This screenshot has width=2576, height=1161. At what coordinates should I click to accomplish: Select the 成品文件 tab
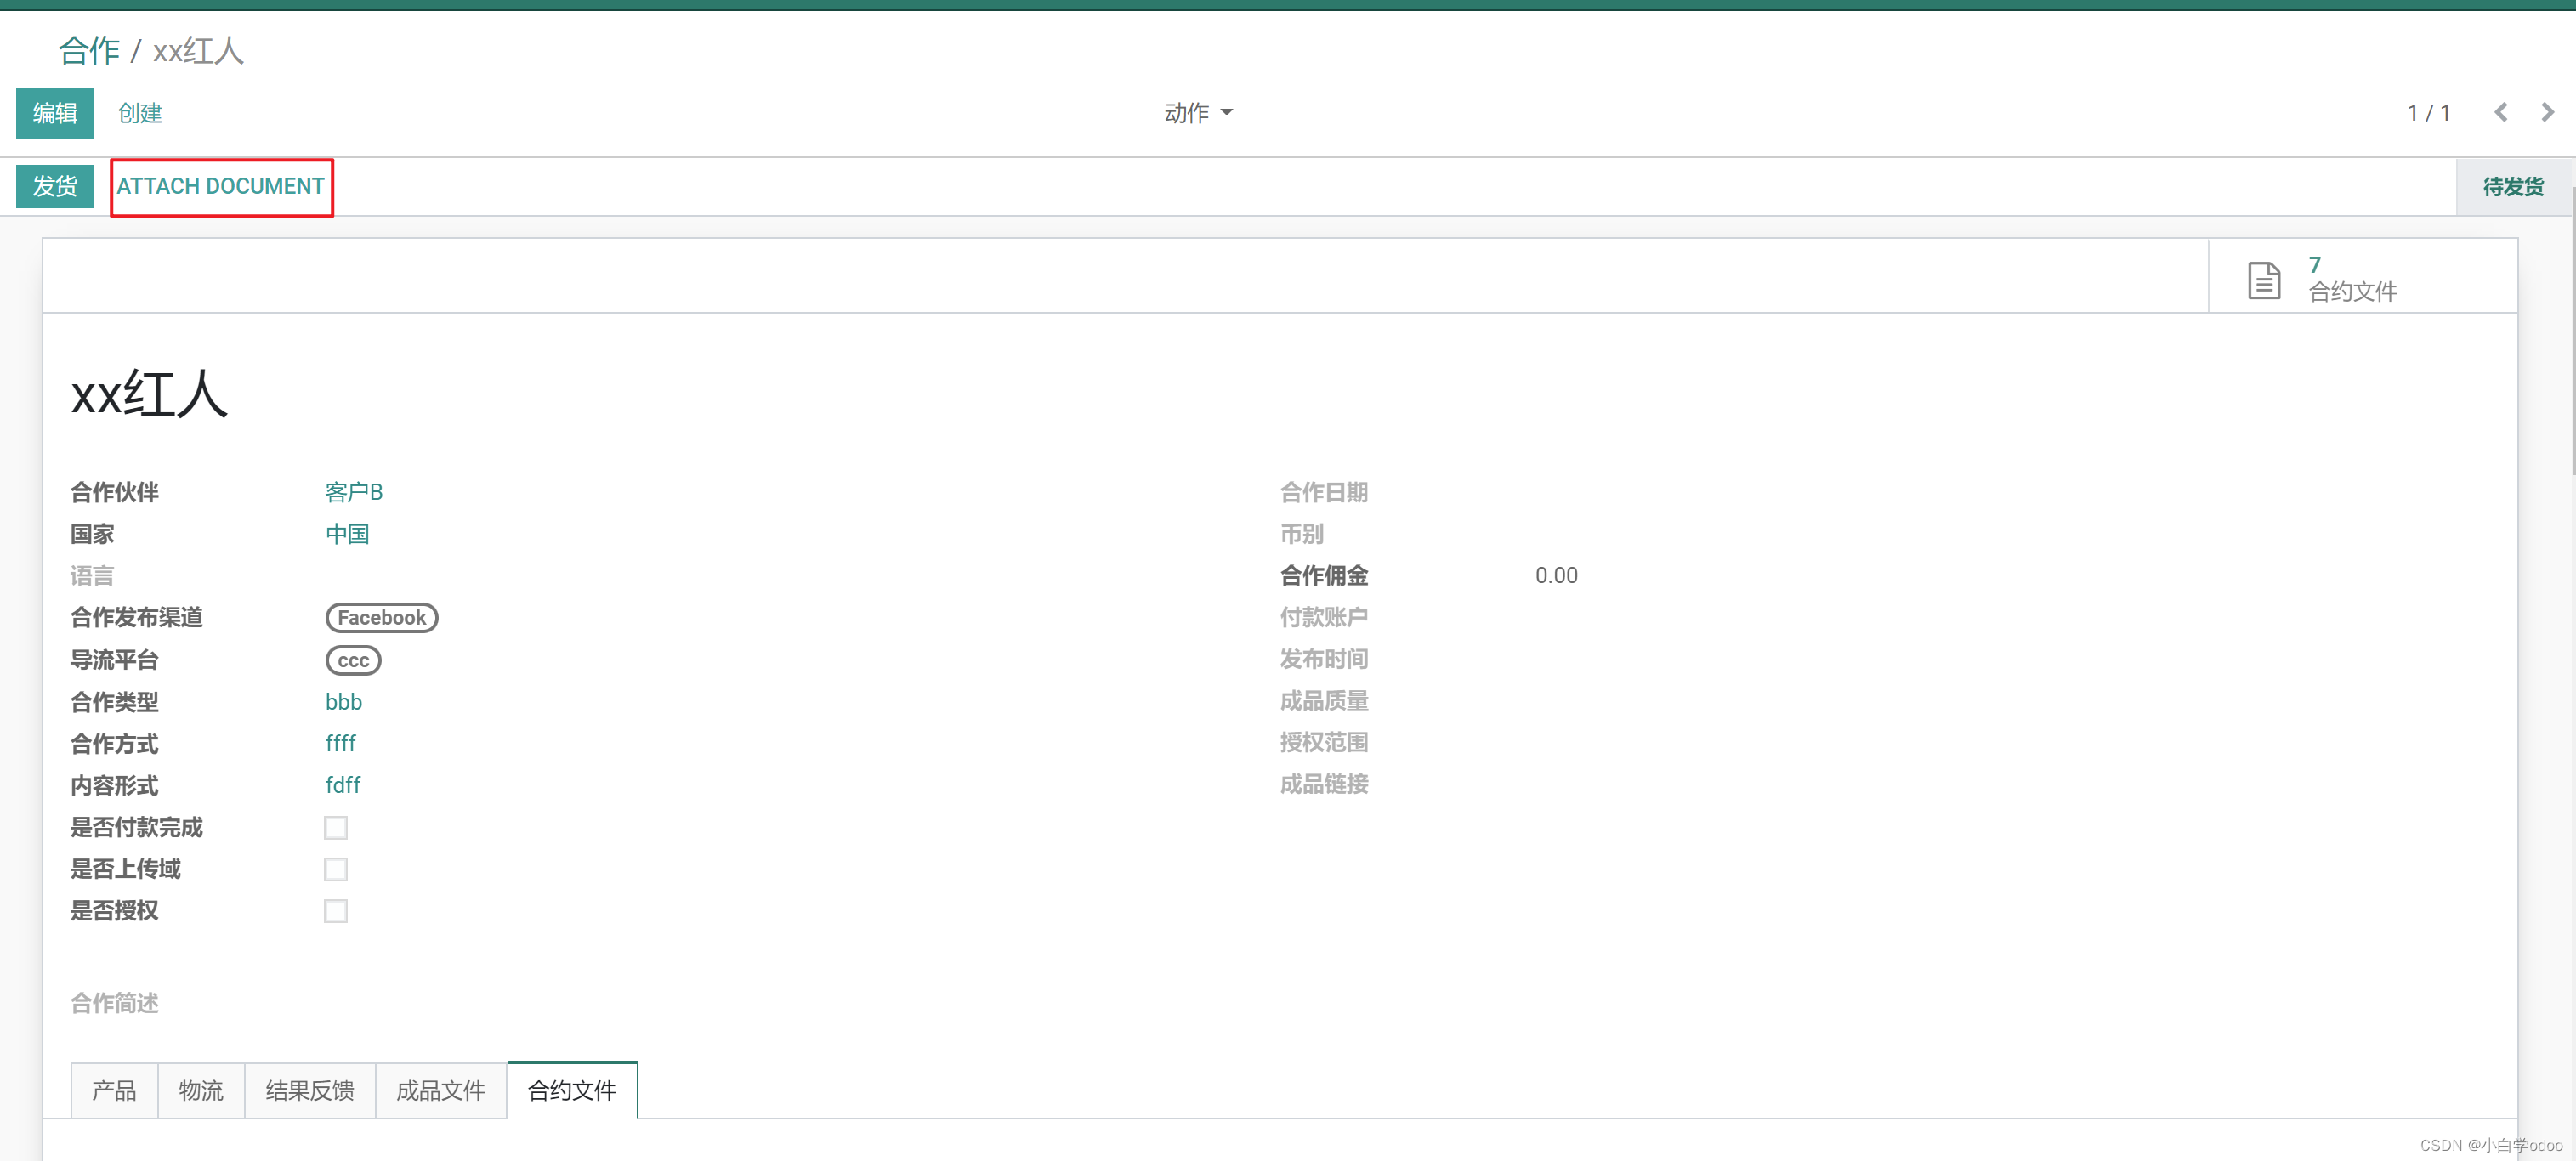click(441, 1089)
